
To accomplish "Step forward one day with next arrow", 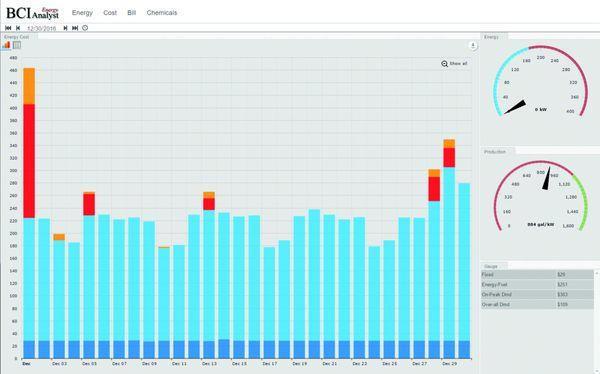I will (x=65, y=28).
